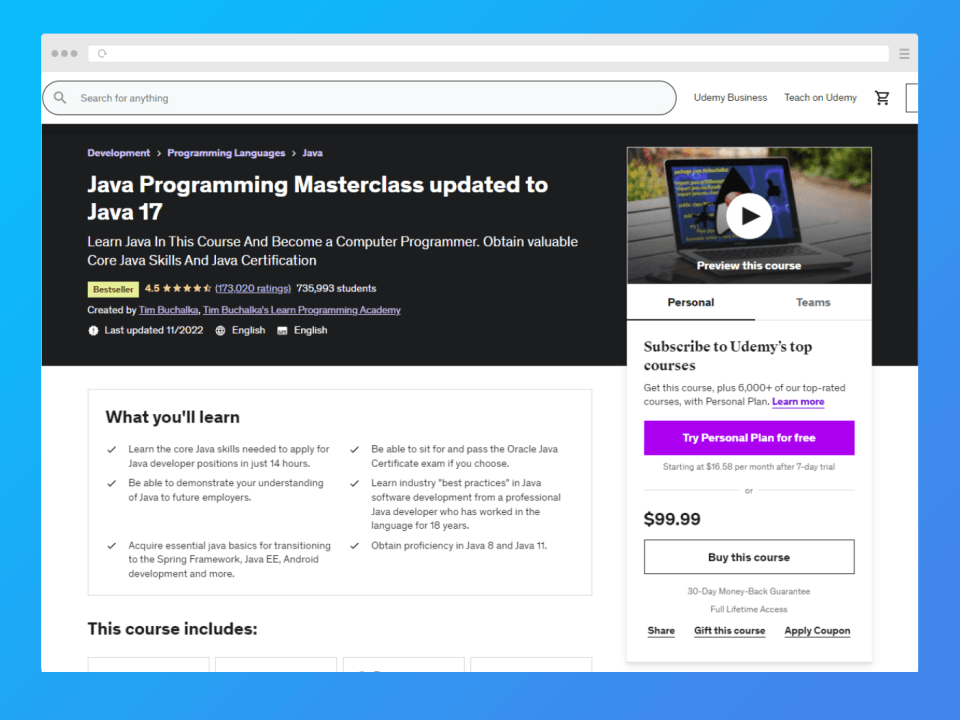The image size is (960, 720).
Task: Click the This course includes heading
Action: (x=173, y=629)
